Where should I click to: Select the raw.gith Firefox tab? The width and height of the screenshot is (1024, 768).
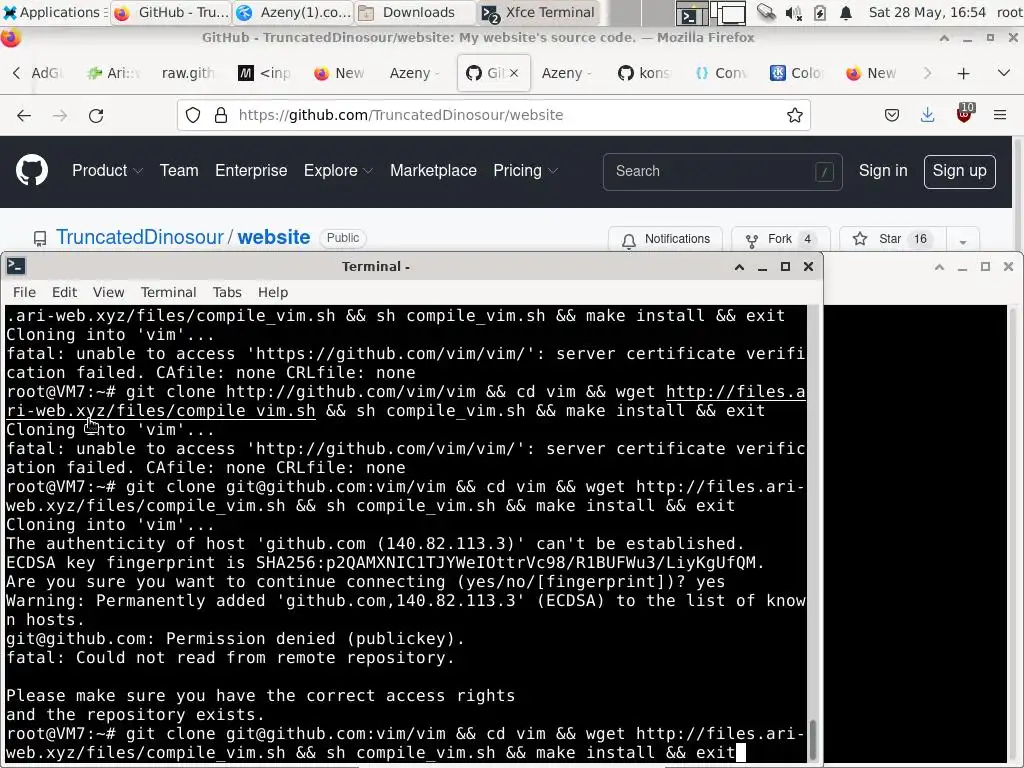tap(188, 73)
